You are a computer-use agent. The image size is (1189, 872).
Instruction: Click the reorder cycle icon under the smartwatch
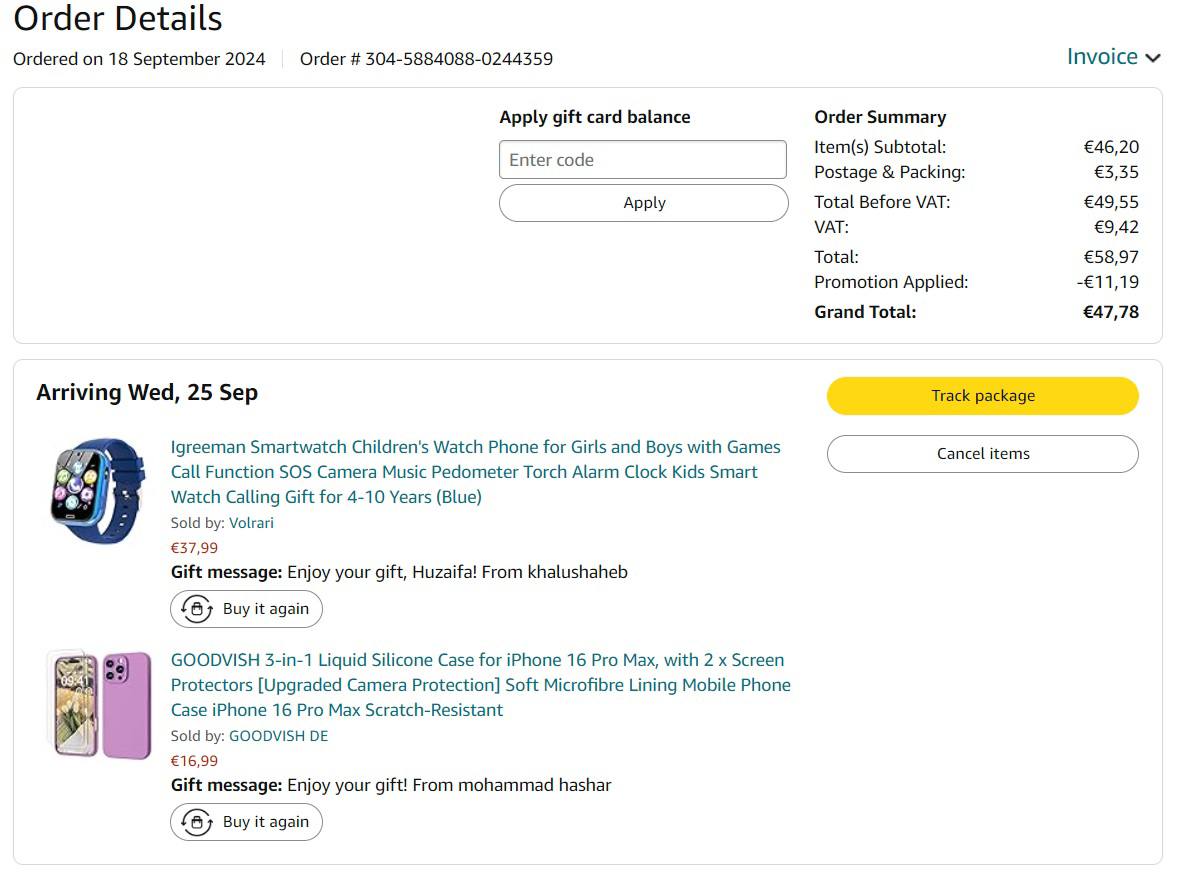[197, 609]
